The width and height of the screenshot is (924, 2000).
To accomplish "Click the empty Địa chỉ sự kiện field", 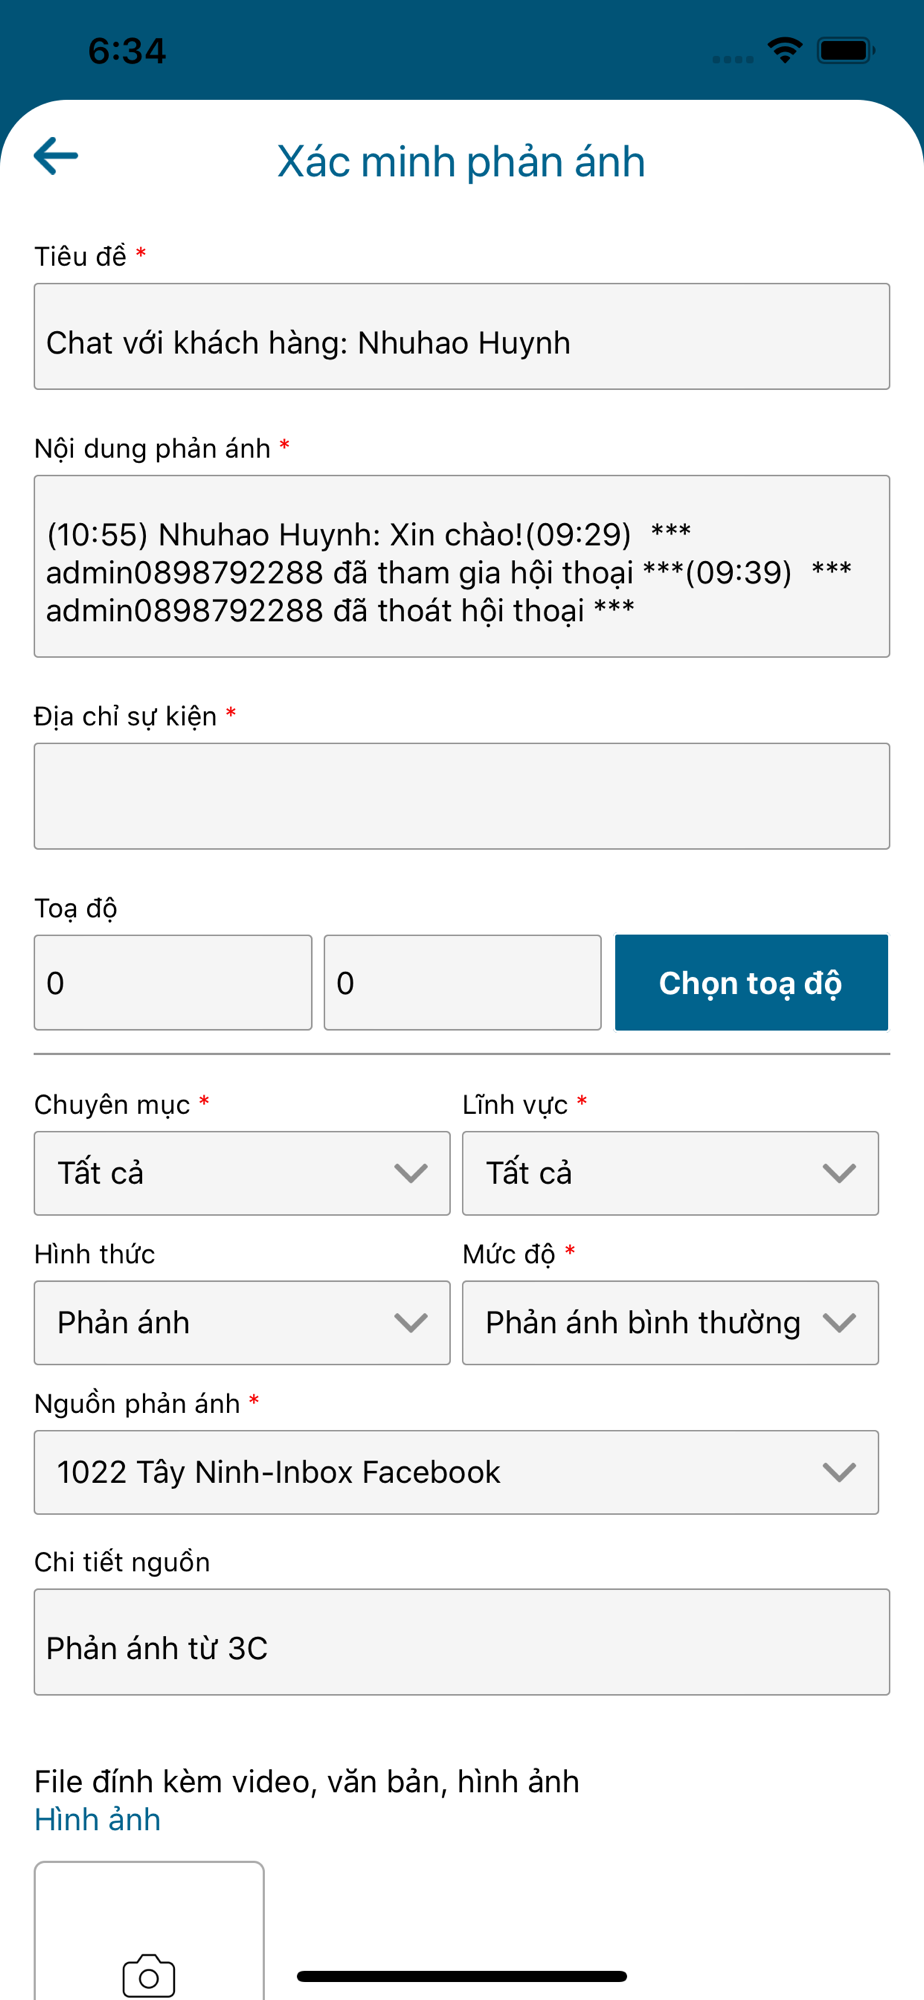I will click(462, 796).
